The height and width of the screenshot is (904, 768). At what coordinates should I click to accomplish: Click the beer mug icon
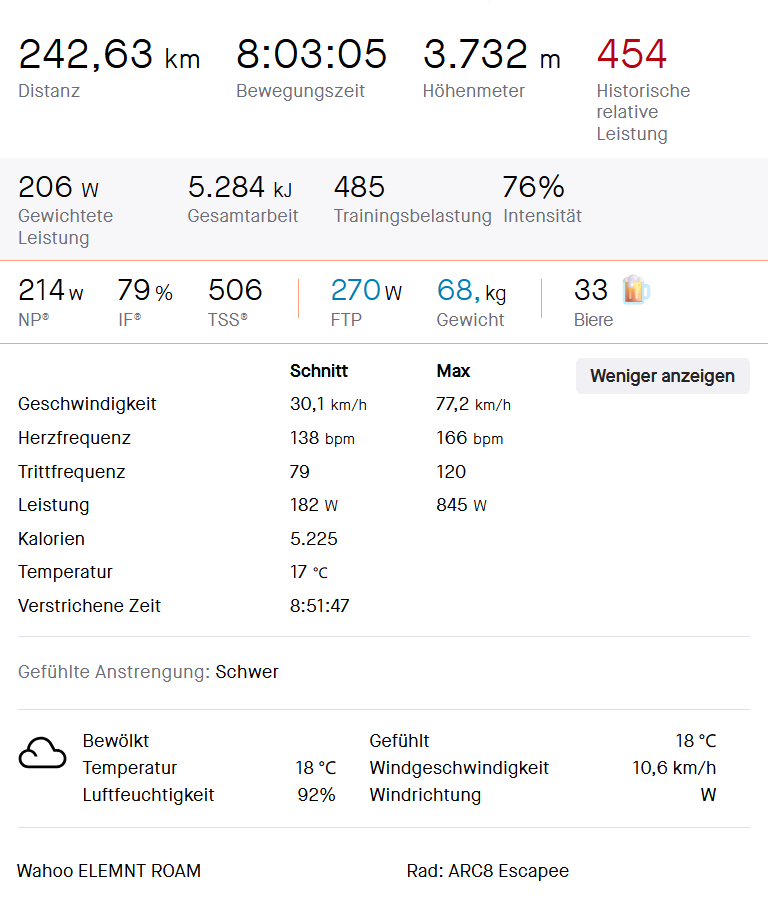636,289
